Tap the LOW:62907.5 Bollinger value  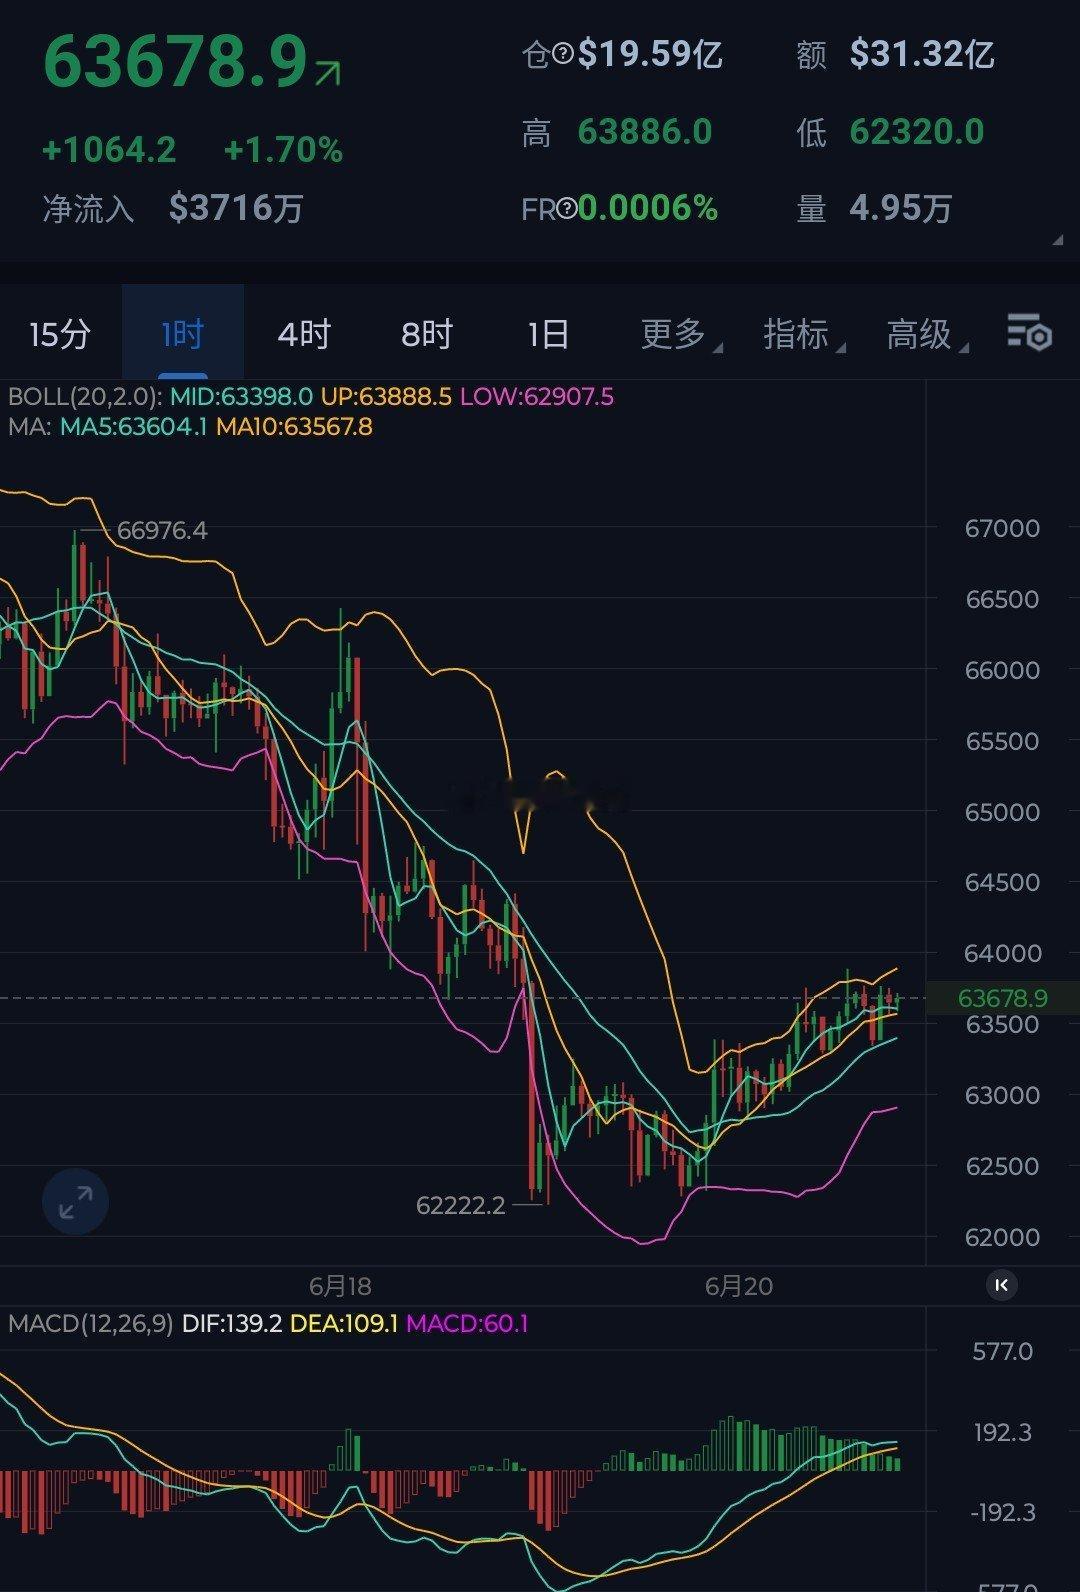(537, 397)
